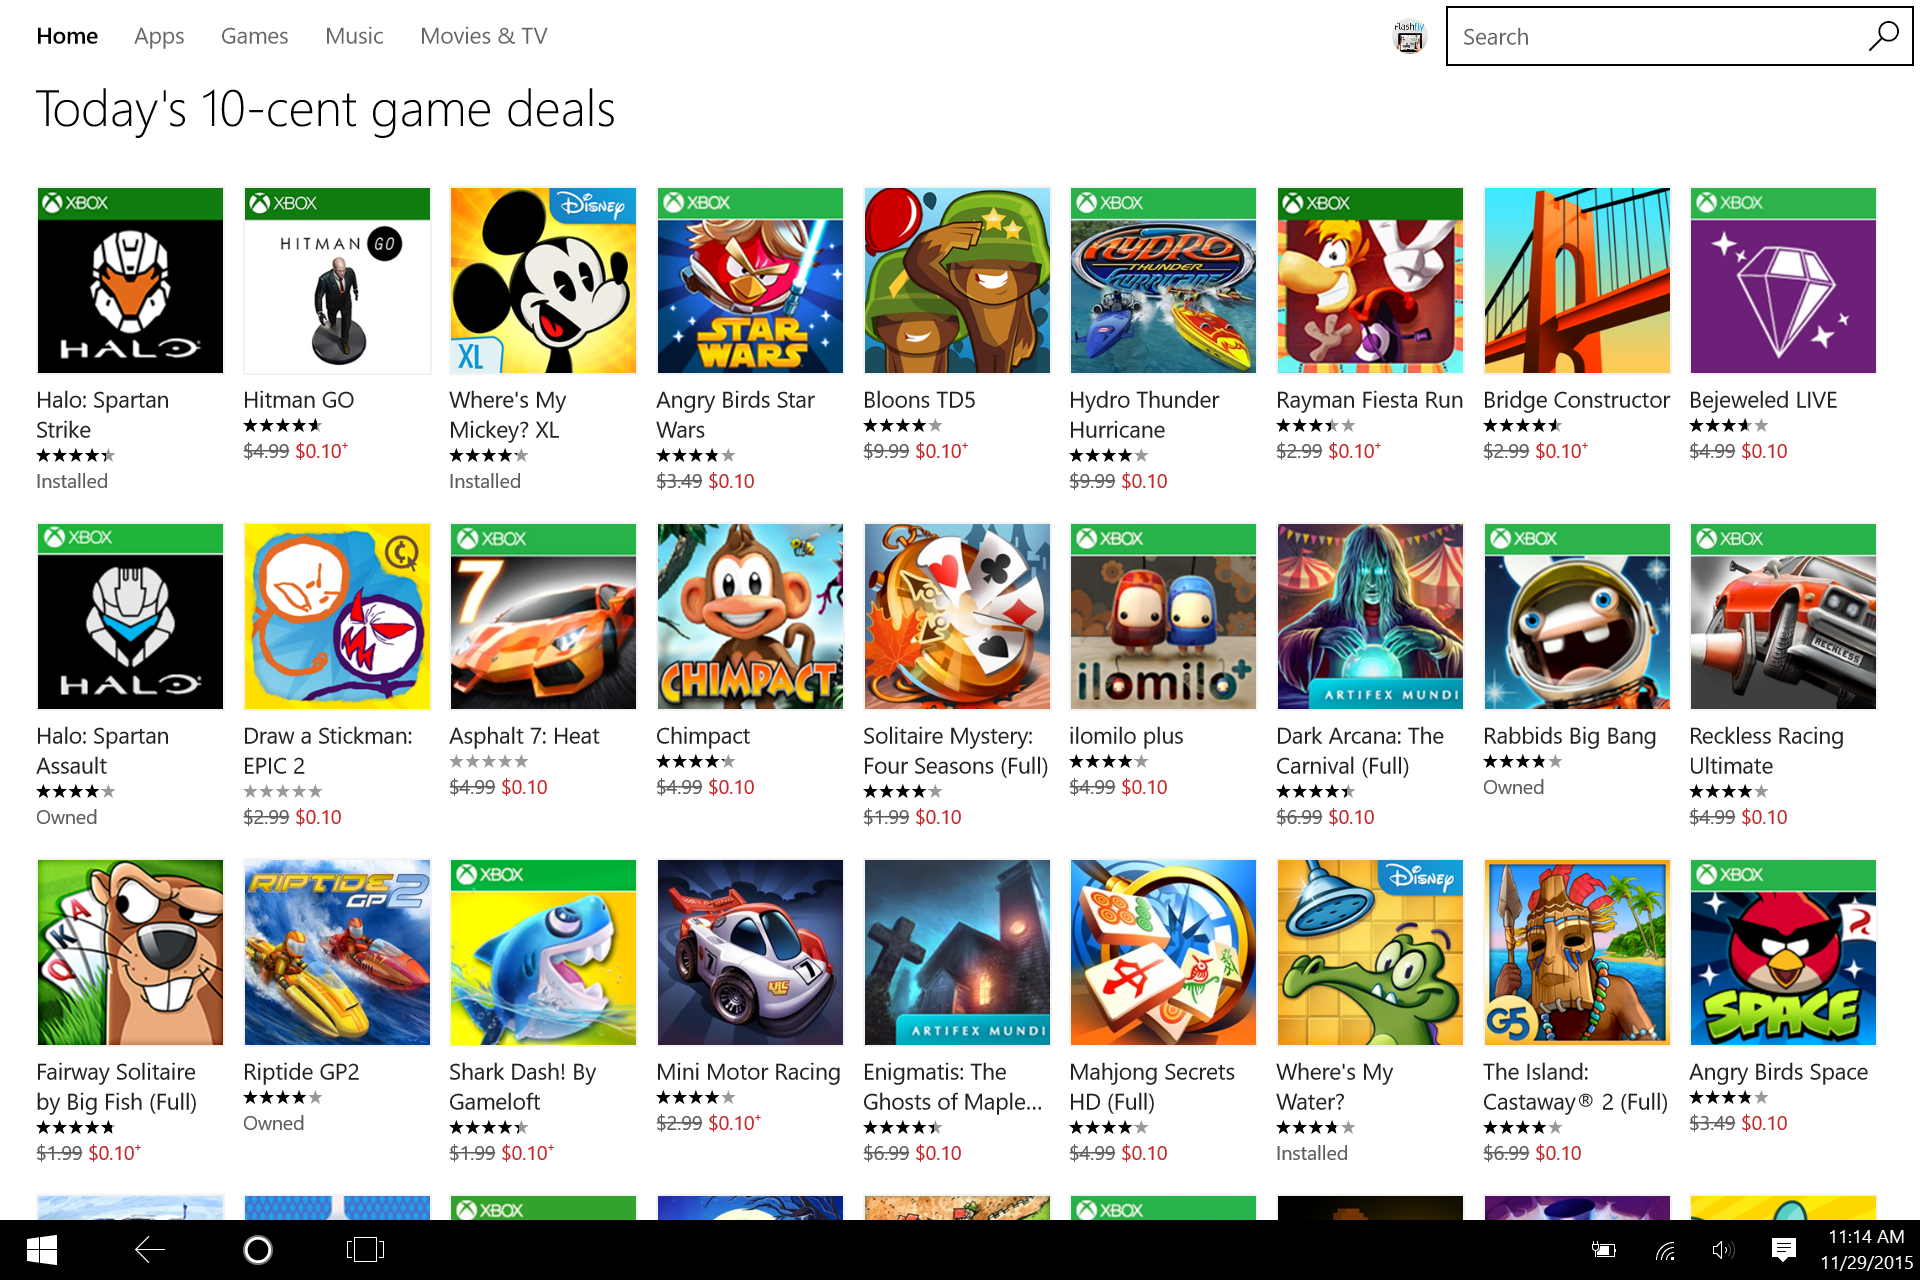Viewport: 1920px width, 1280px height.
Task: Select the Bejeweled LIVE thumbnail
Action: pyautogui.click(x=1783, y=281)
